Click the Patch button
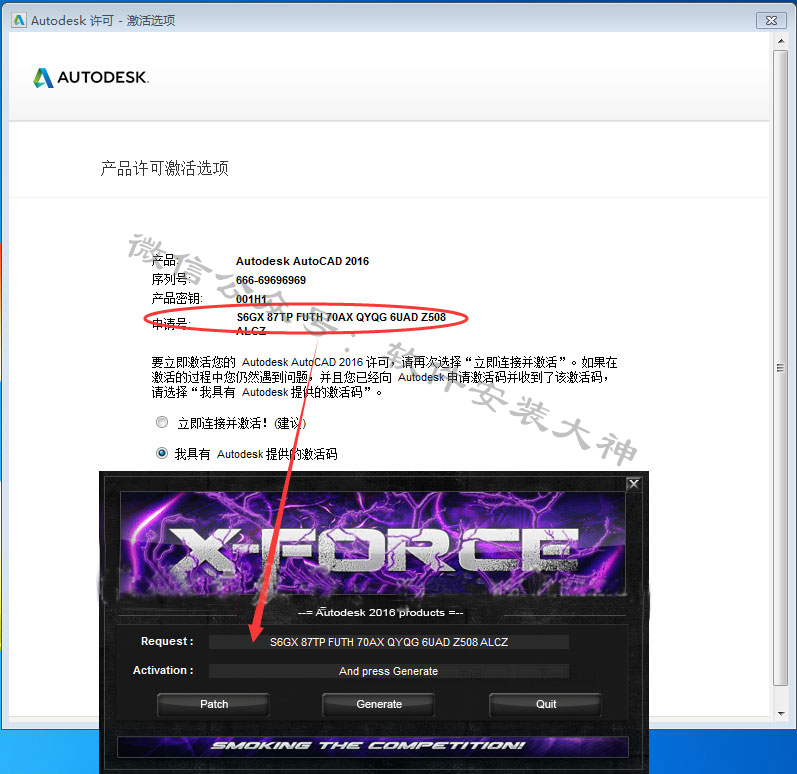The height and width of the screenshot is (774, 797). click(213, 704)
